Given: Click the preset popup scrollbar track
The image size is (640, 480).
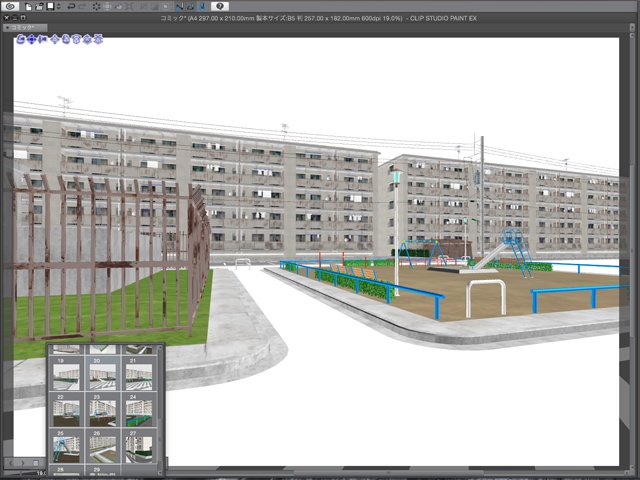Looking at the screenshot, I should [x=160, y=409].
